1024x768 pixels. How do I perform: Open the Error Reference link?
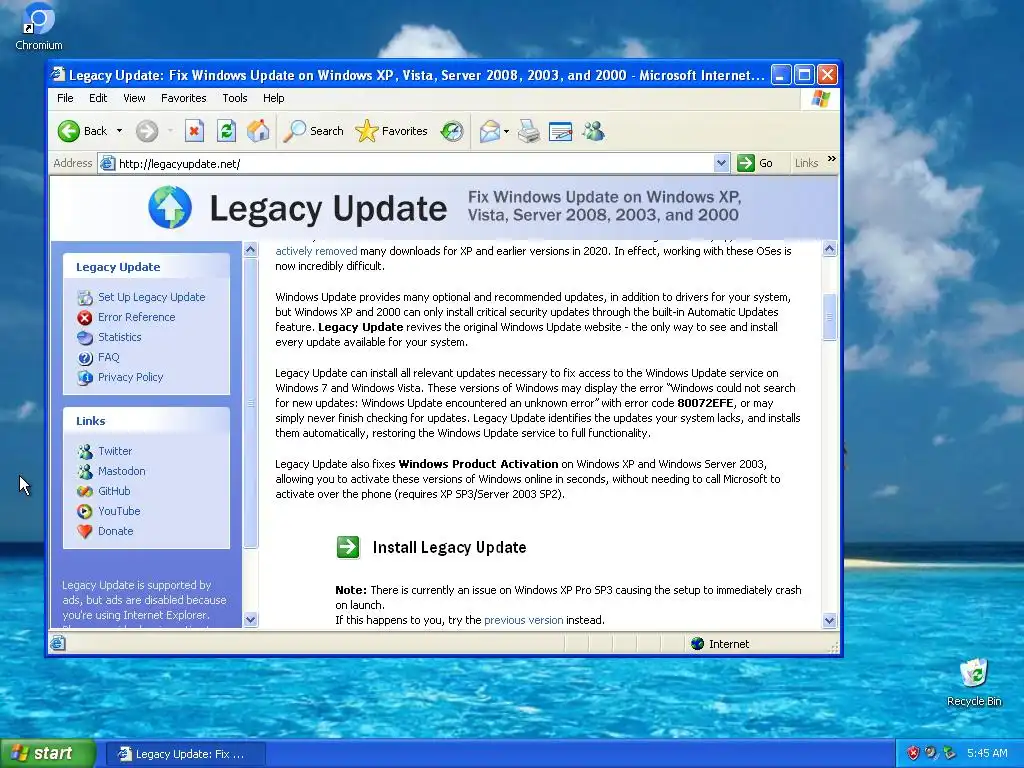pyautogui.click(x=136, y=317)
